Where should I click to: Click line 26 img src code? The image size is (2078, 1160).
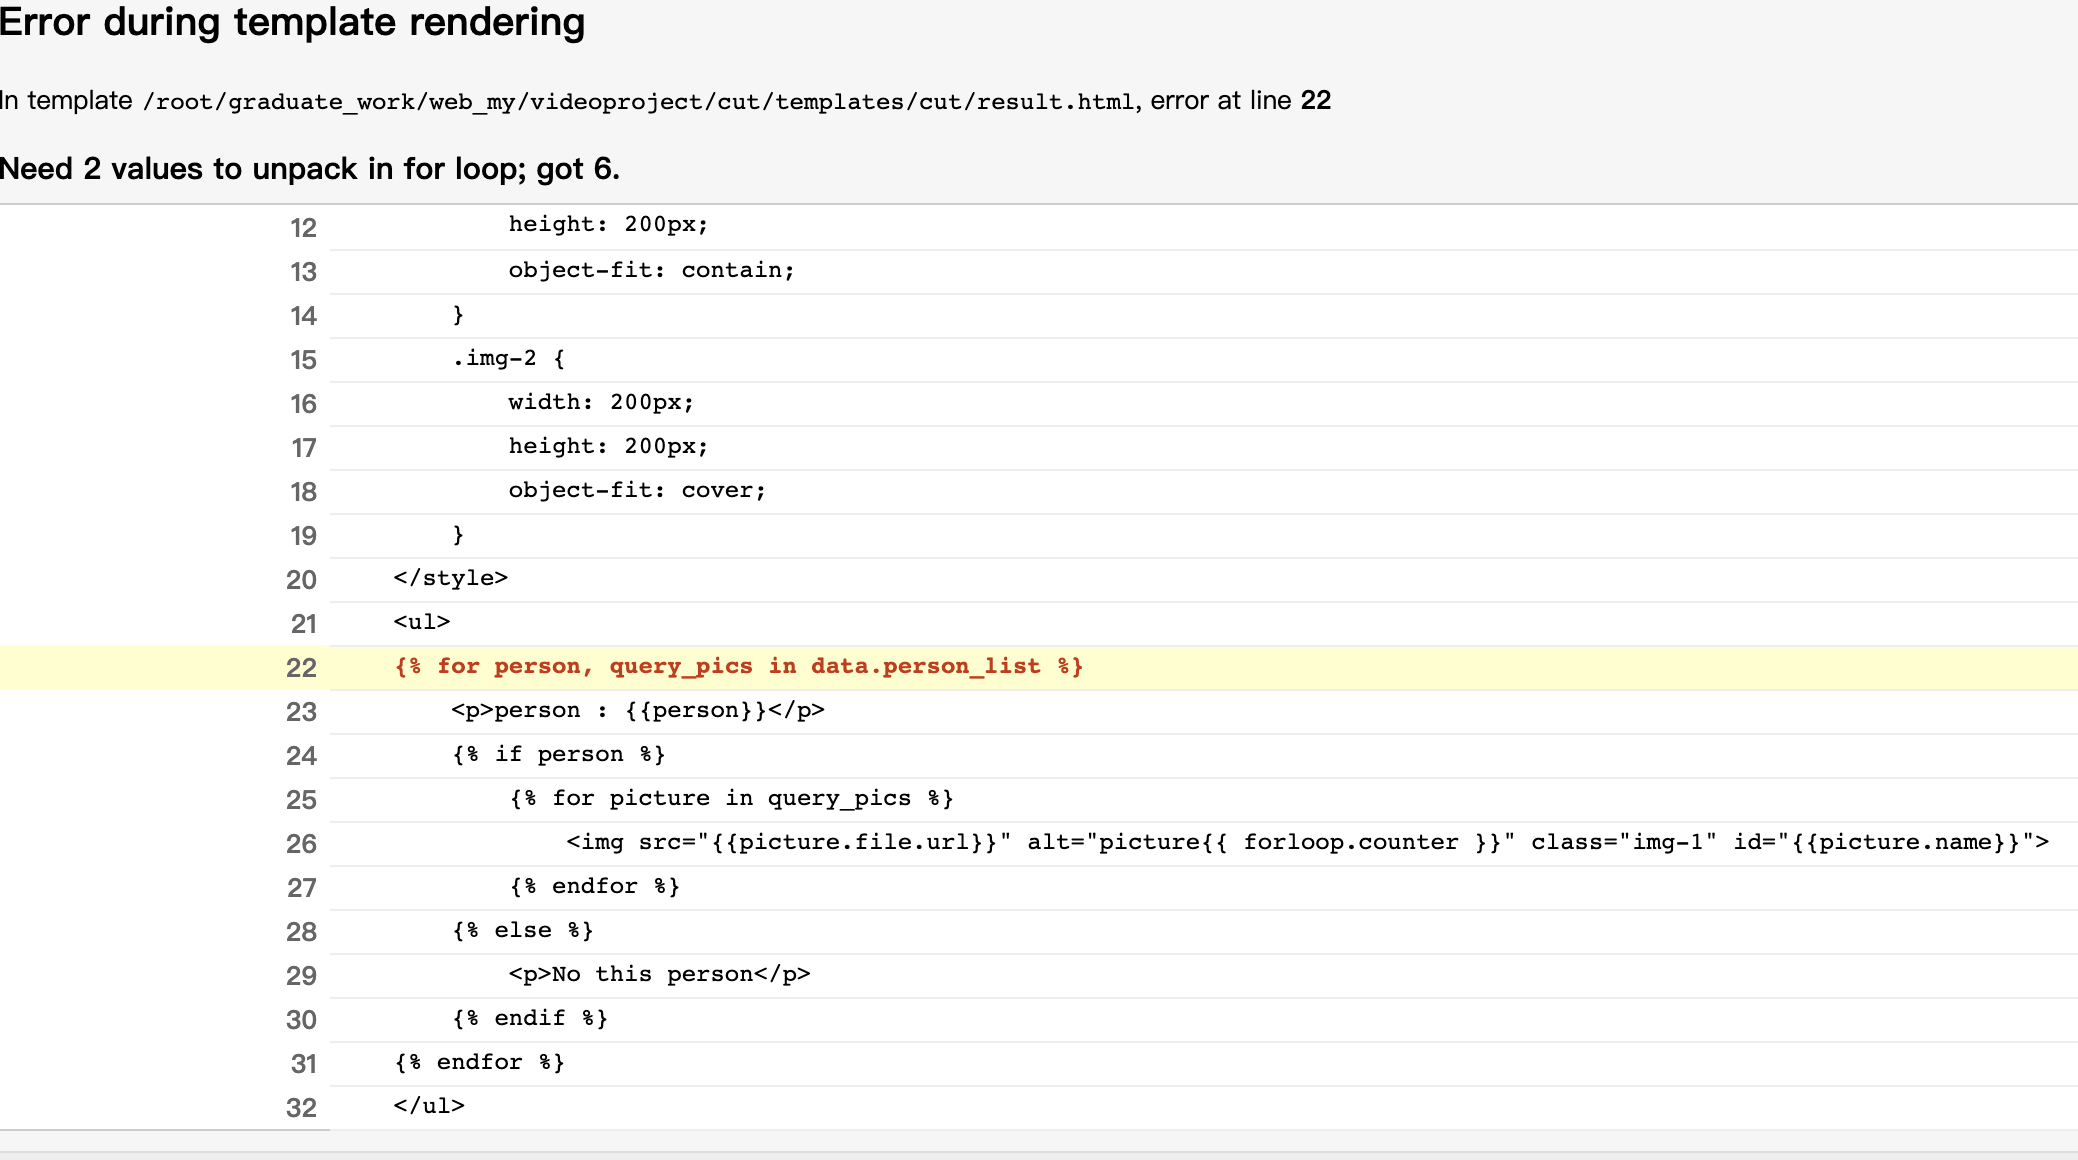pos(1306,842)
